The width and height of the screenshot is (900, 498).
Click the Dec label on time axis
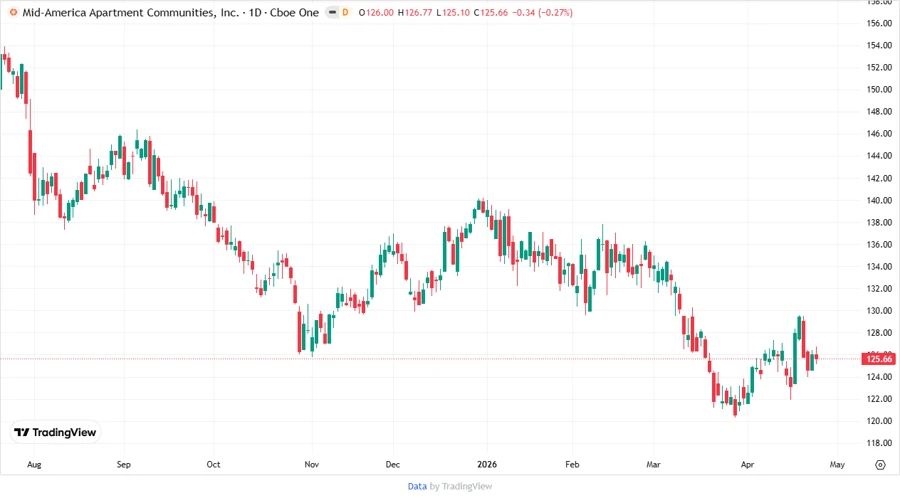[x=393, y=465]
